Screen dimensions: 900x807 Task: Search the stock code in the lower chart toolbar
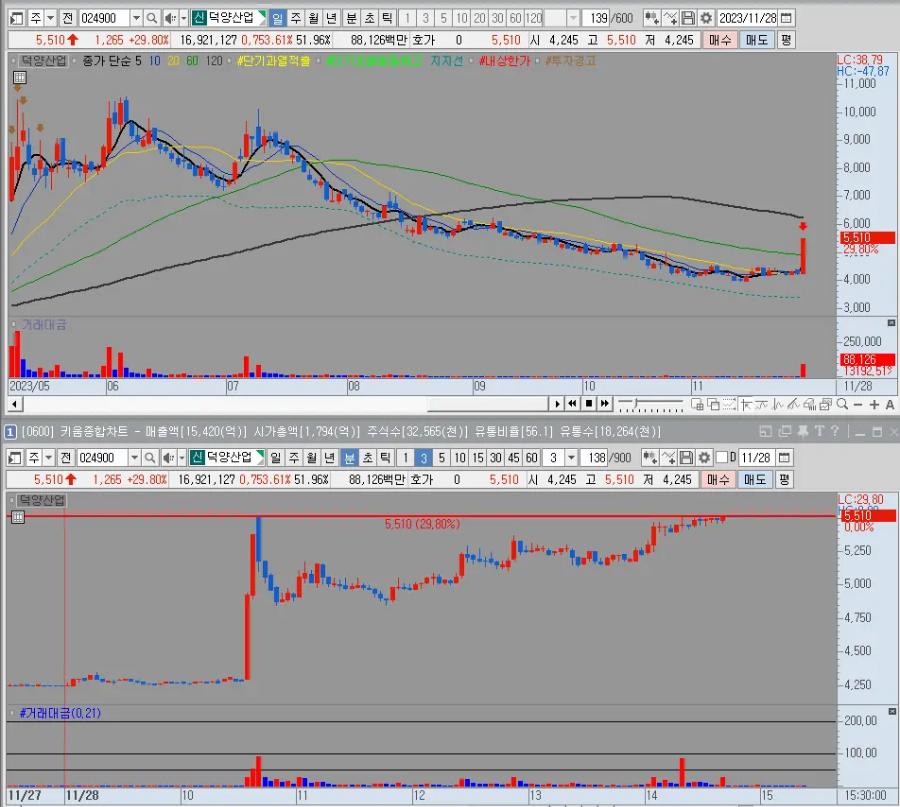tap(150, 457)
